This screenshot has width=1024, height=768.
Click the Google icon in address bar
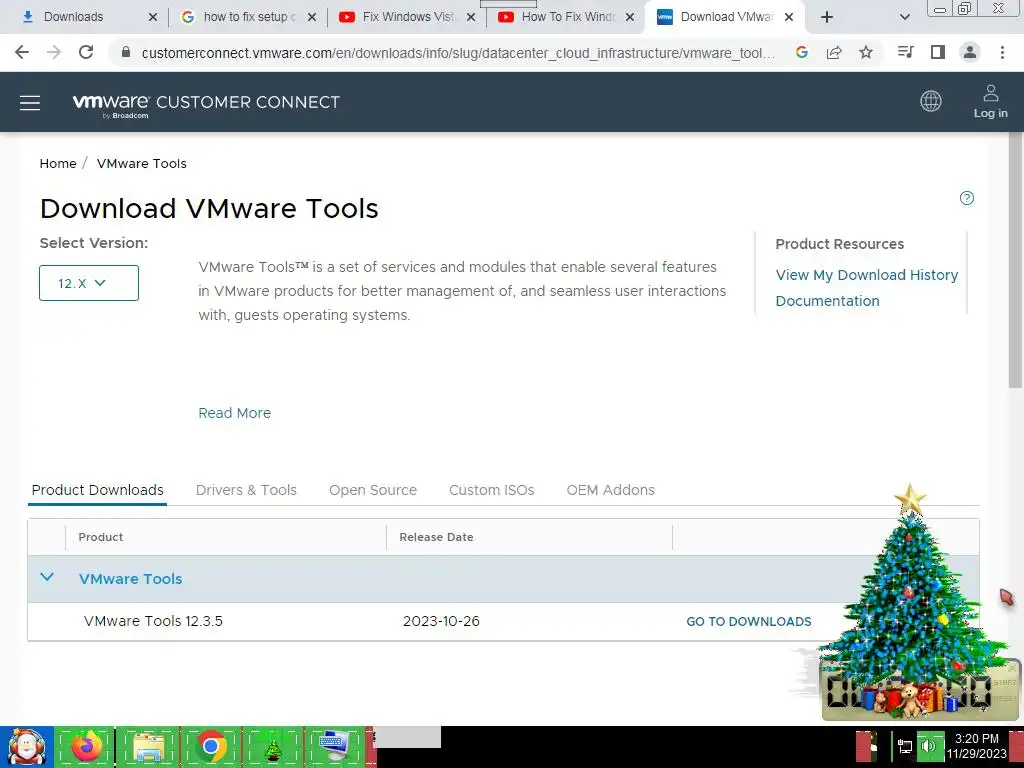pos(802,52)
